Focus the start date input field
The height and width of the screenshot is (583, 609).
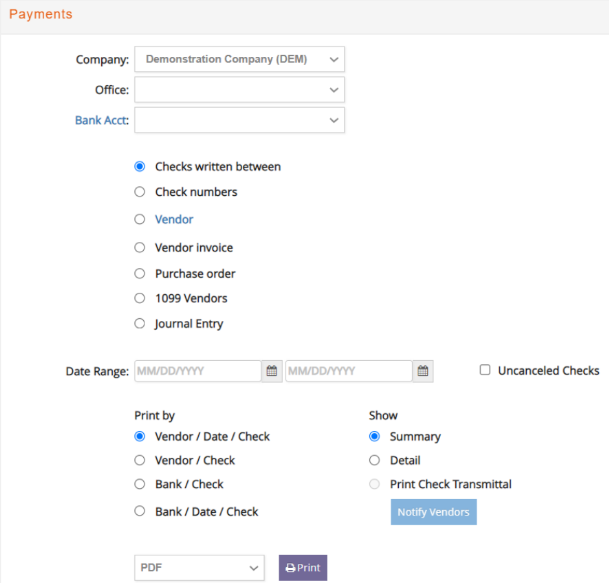click(198, 371)
